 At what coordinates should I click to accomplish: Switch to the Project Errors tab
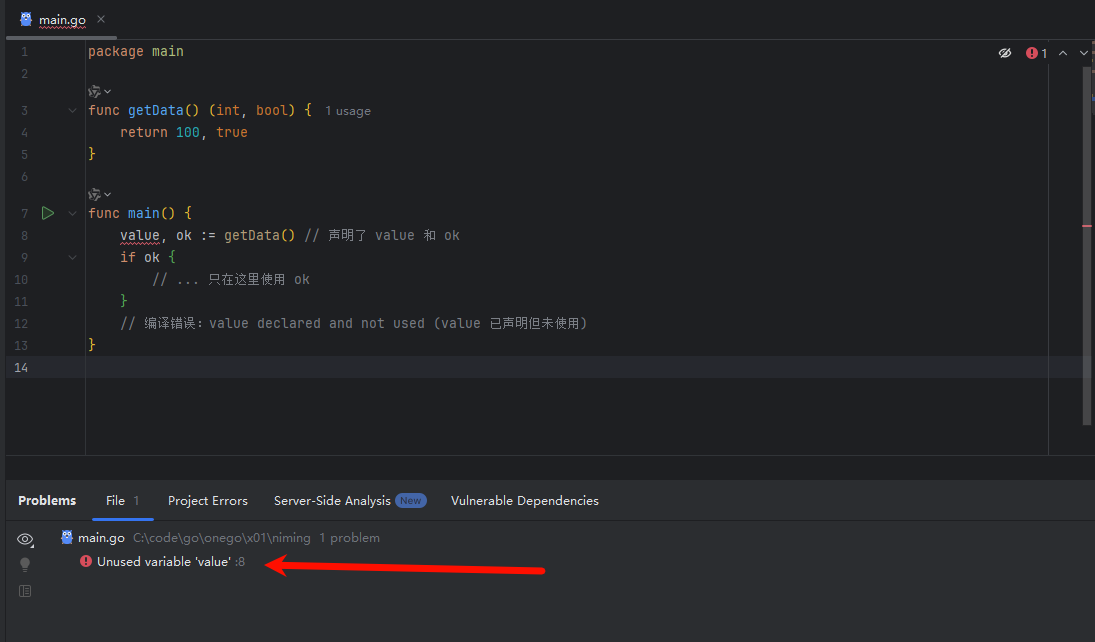(x=207, y=501)
